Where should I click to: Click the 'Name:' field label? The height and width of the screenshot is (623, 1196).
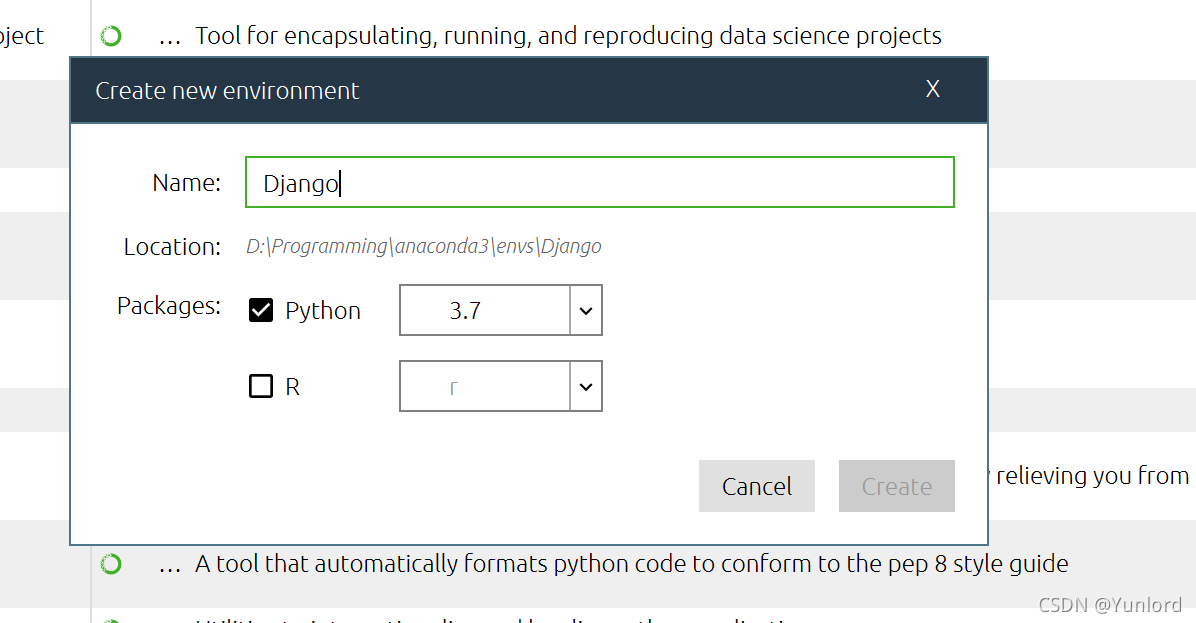click(x=186, y=183)
